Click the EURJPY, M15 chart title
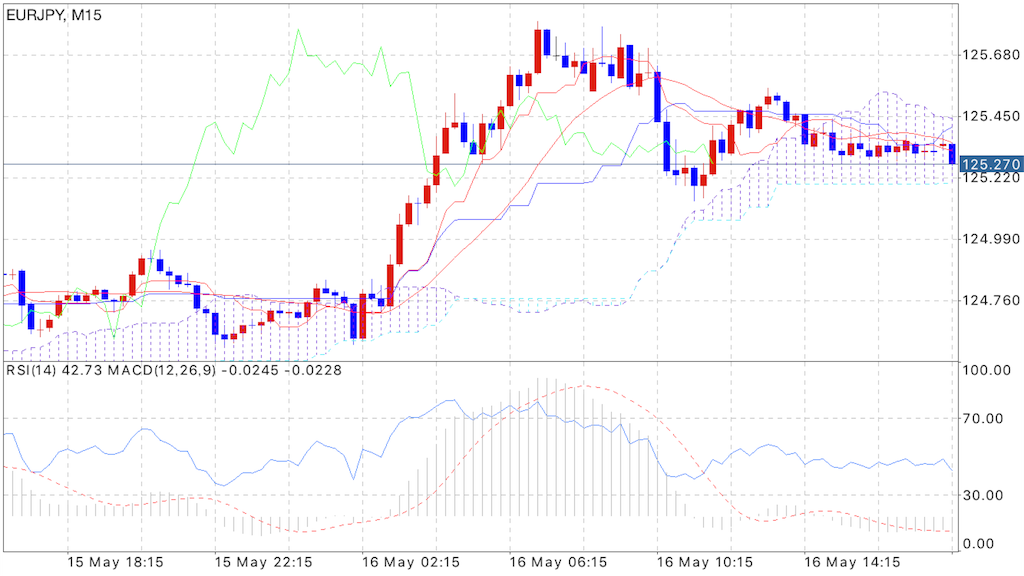The height and width of the screenshot is (576, 1024). click(x=54, y=15)
